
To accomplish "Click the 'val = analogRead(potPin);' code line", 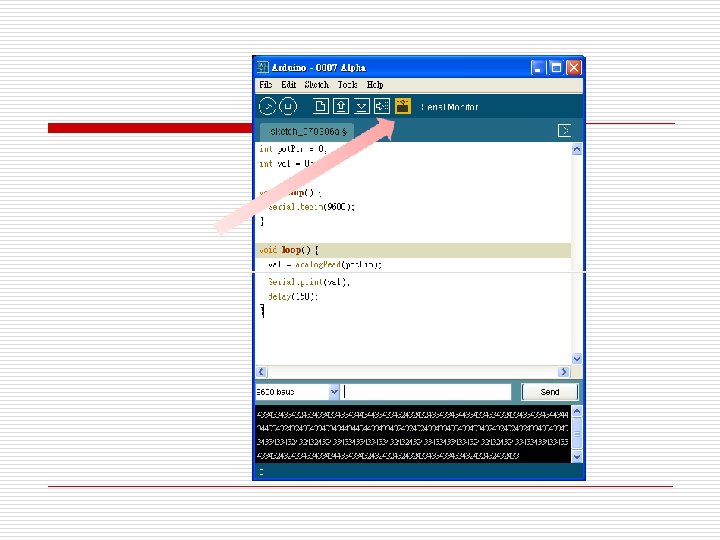I will tap(325, 265).
